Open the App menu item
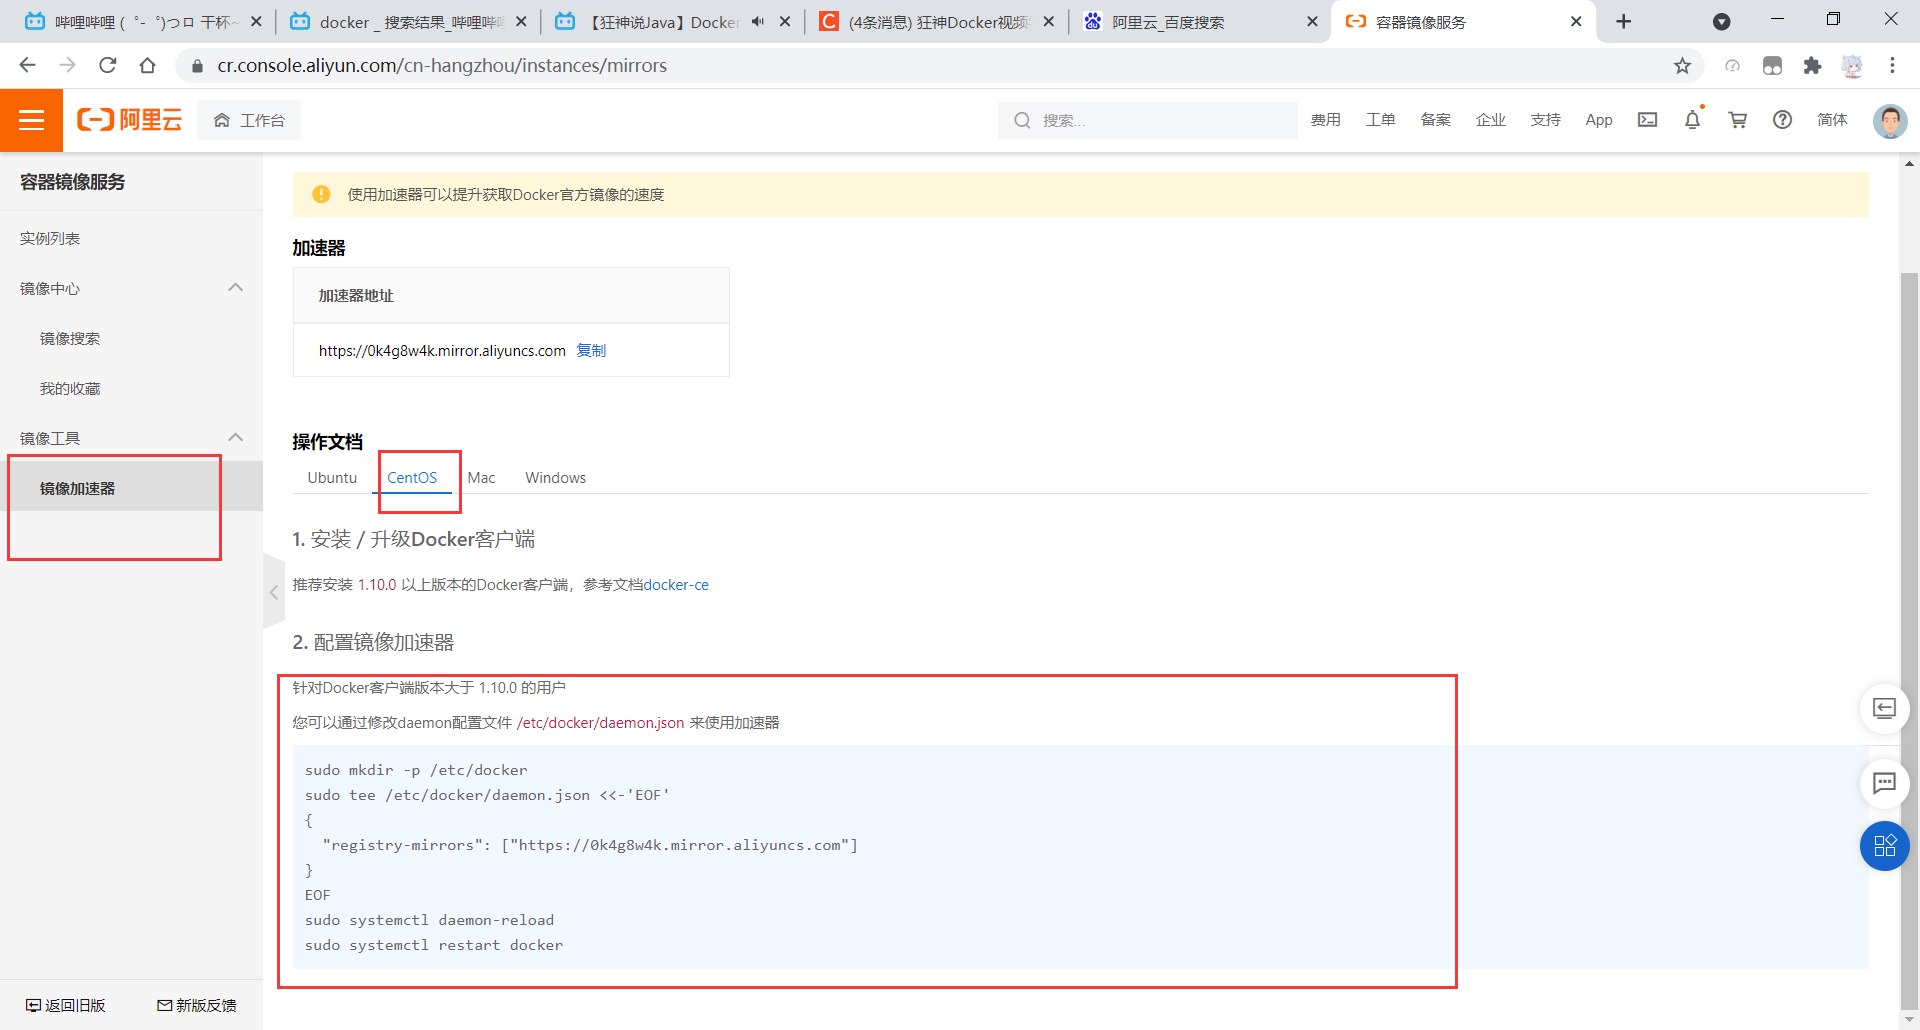The image size is (1920, 1030). pyautogui.click(x=1599, y=120)
